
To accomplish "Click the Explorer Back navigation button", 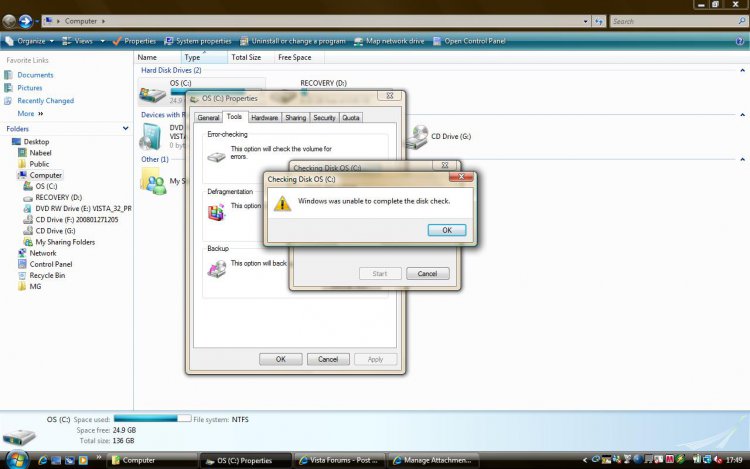I will click(9, 21).
